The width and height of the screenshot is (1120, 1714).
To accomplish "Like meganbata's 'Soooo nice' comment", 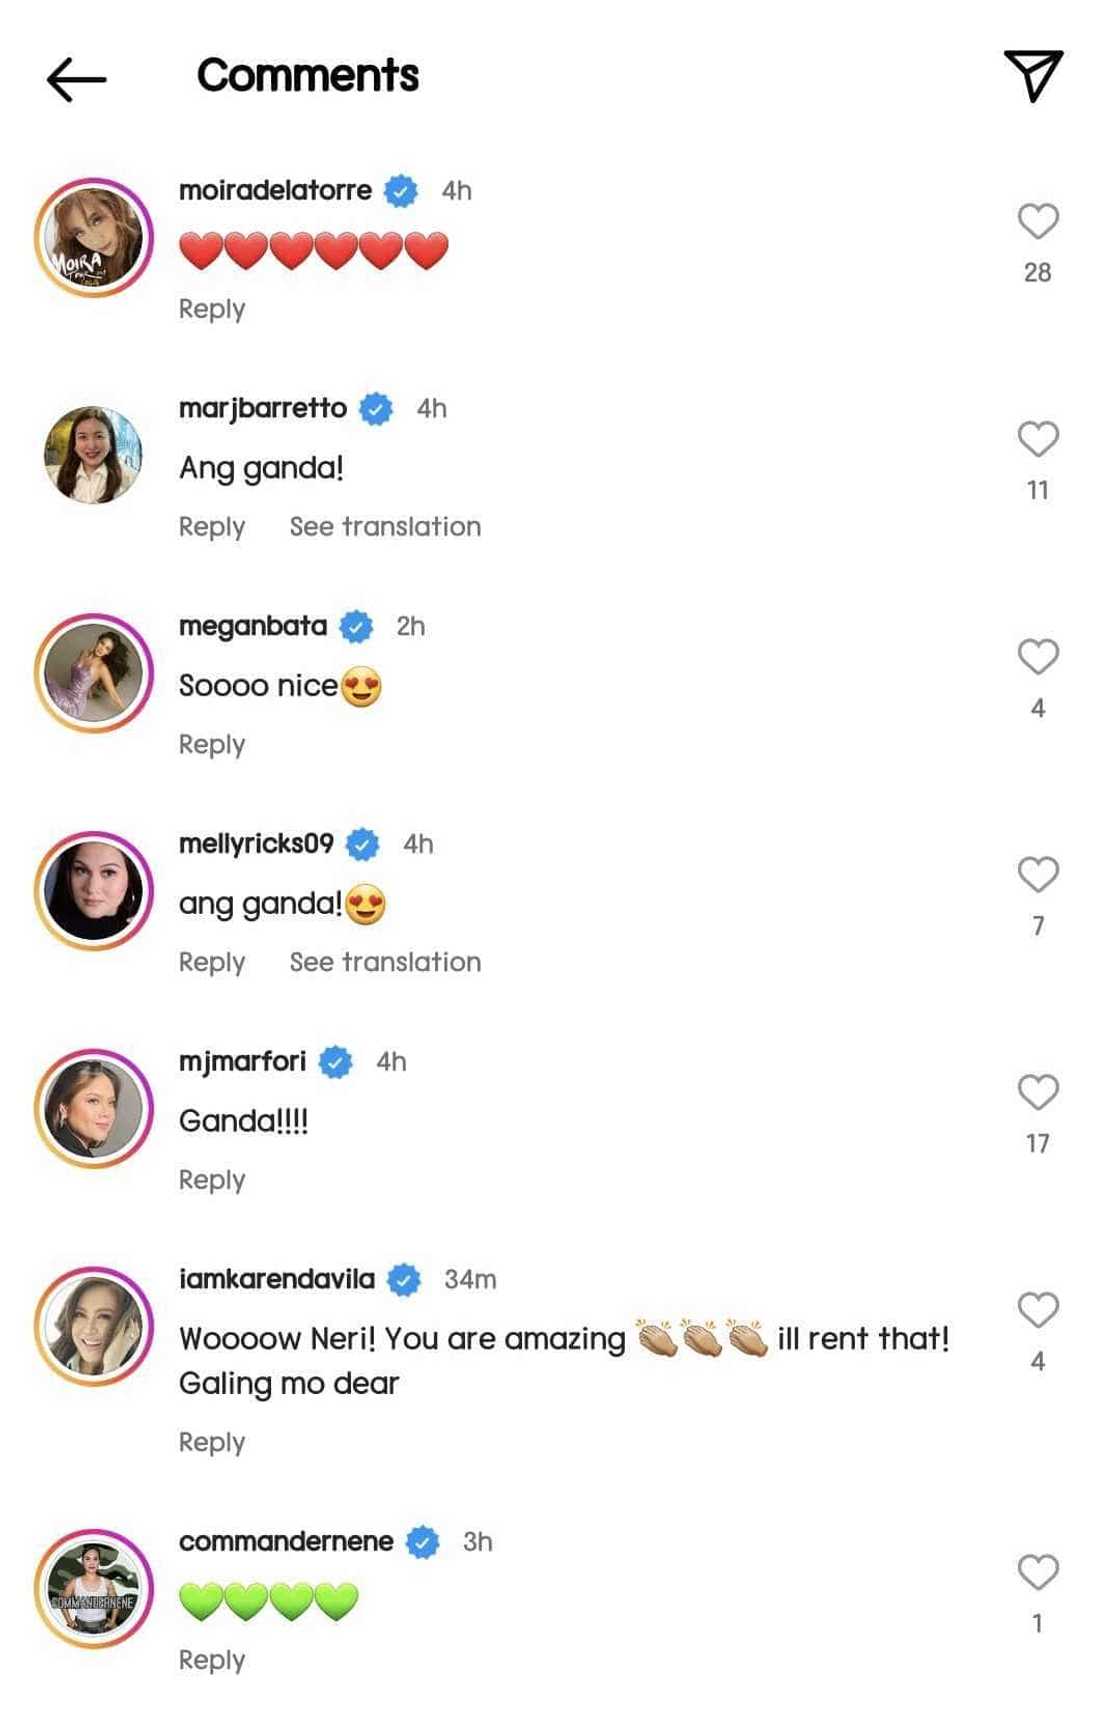I will [x=1037, y=657].
